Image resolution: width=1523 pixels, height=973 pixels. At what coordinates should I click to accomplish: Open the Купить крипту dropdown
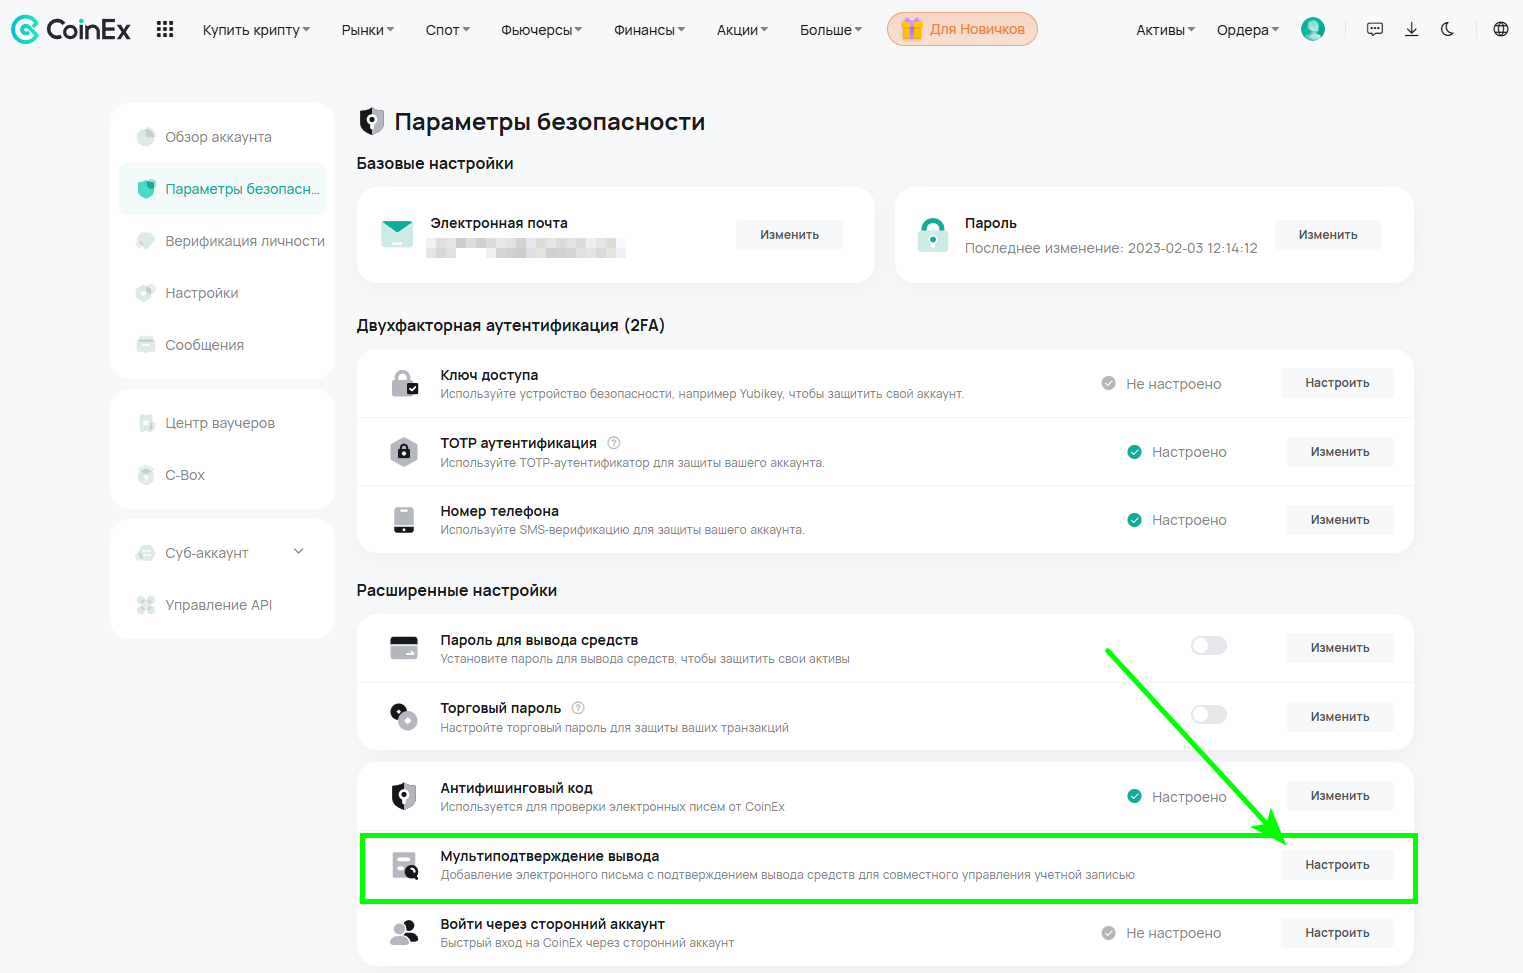click(x=256, y=30)
